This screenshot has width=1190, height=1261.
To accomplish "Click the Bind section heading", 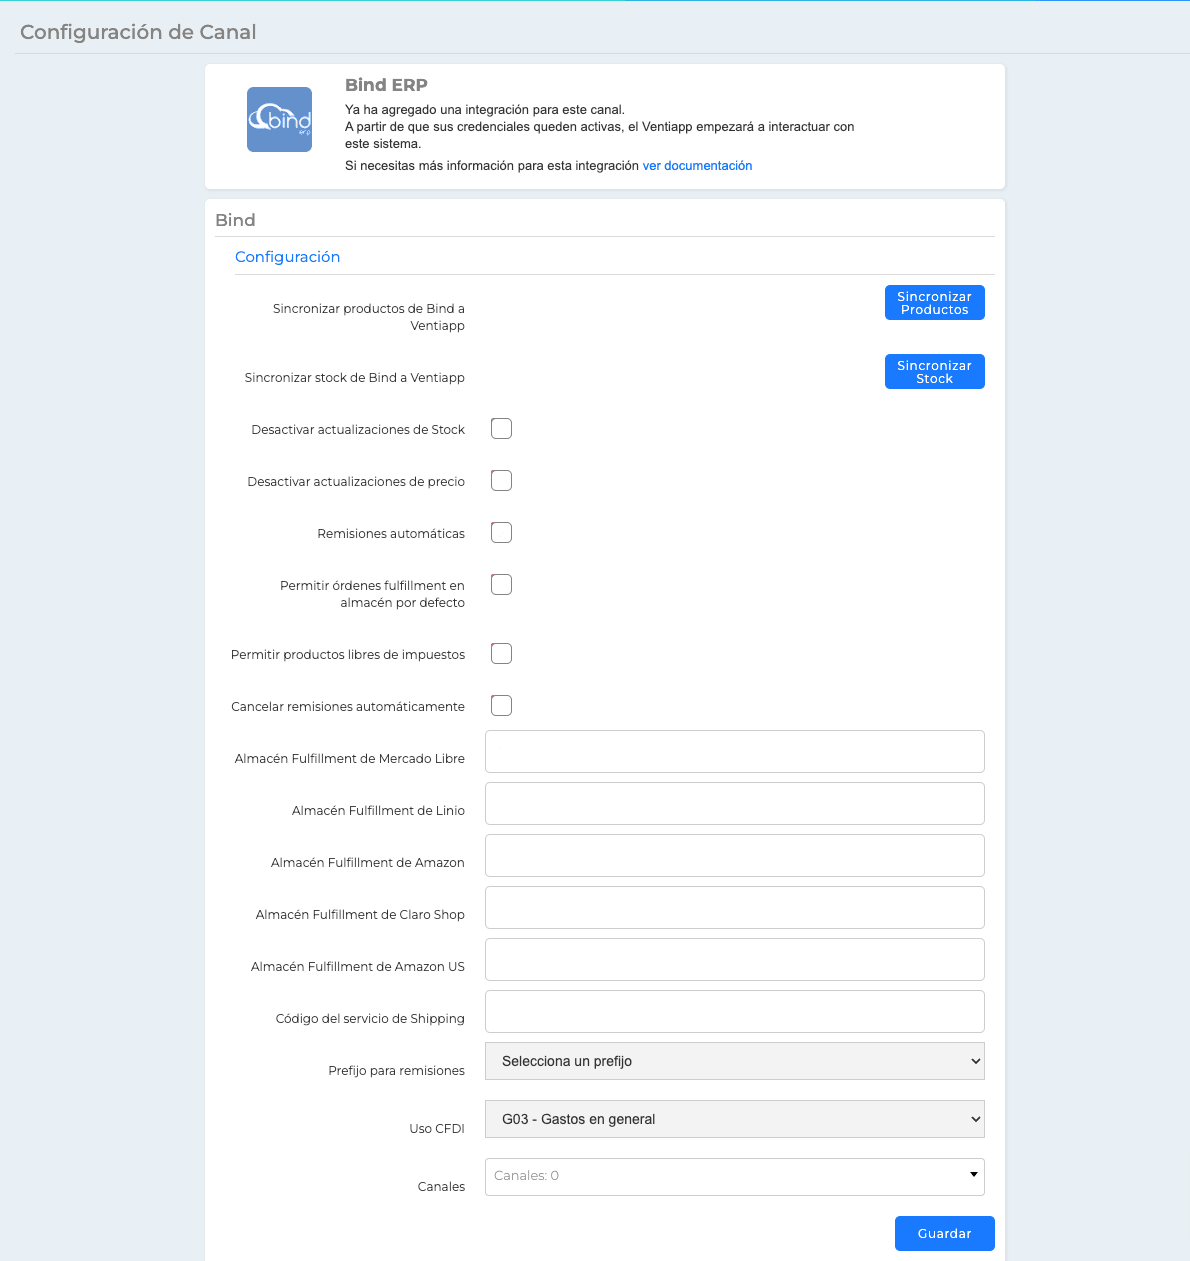I will click(235, 220).
